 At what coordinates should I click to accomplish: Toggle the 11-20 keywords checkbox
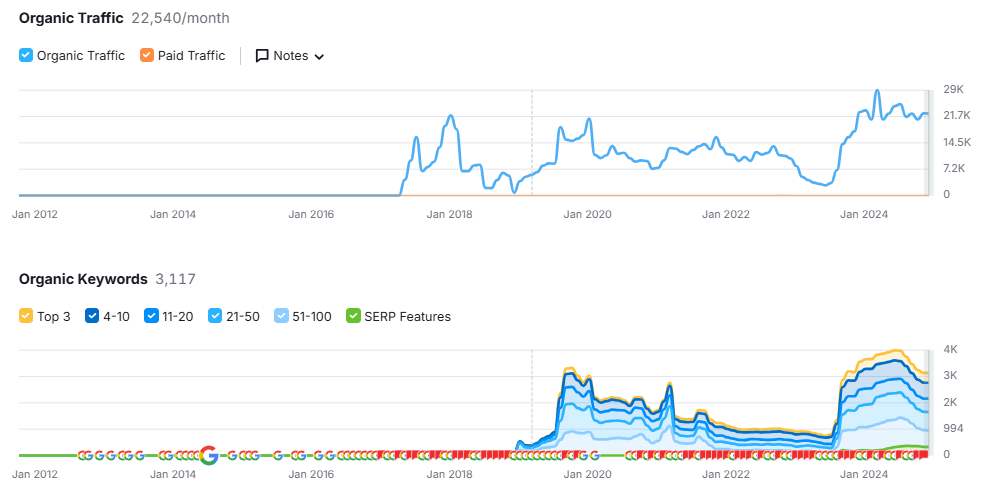tap(152, 317)
